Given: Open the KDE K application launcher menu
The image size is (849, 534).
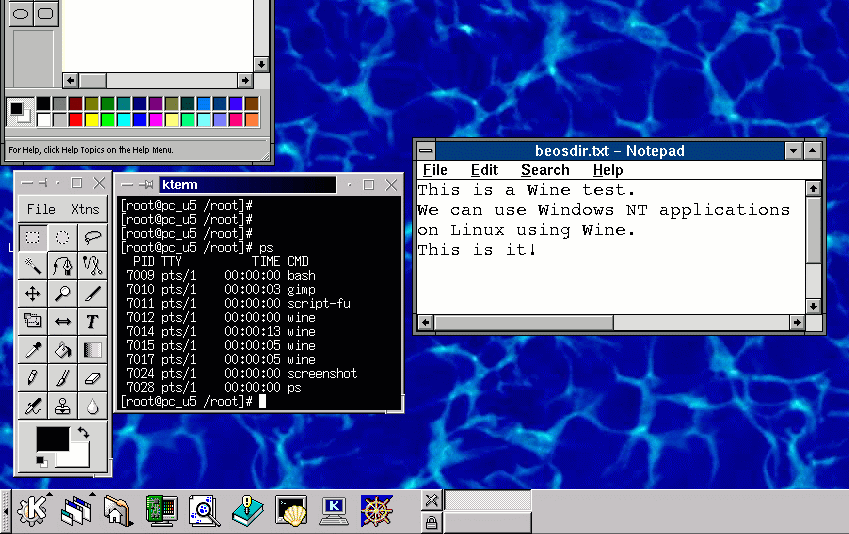Looking at the screenshot, I should point(32,510).
